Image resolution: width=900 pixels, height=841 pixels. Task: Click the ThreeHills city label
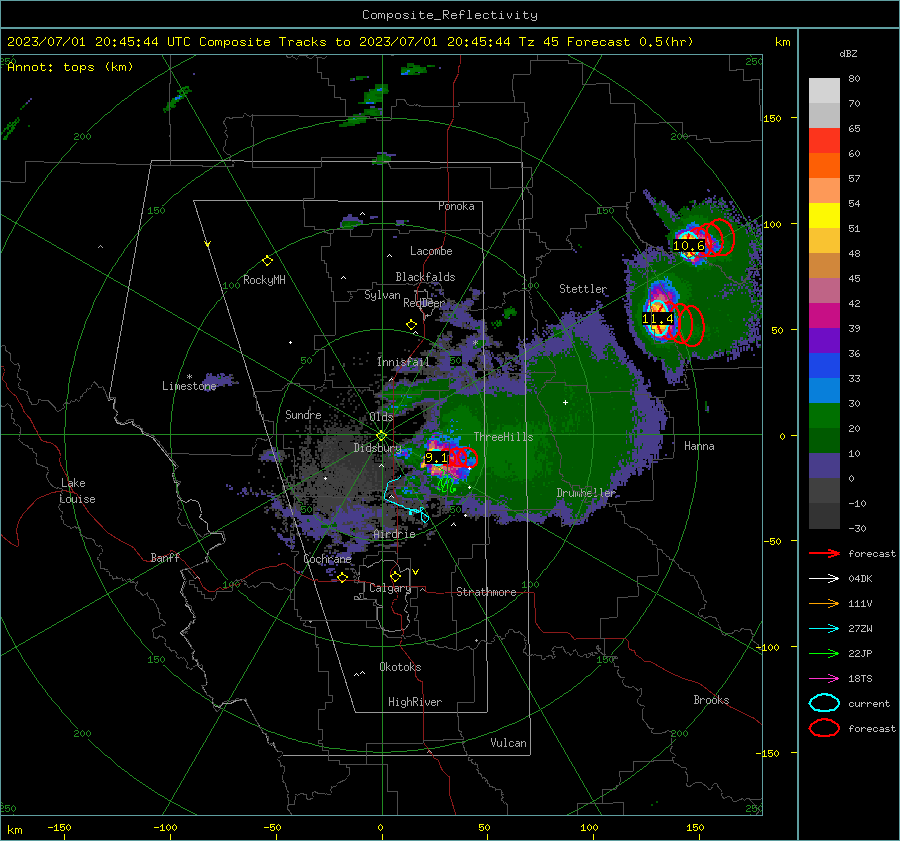pyautogui.click(x=503, y=437)
